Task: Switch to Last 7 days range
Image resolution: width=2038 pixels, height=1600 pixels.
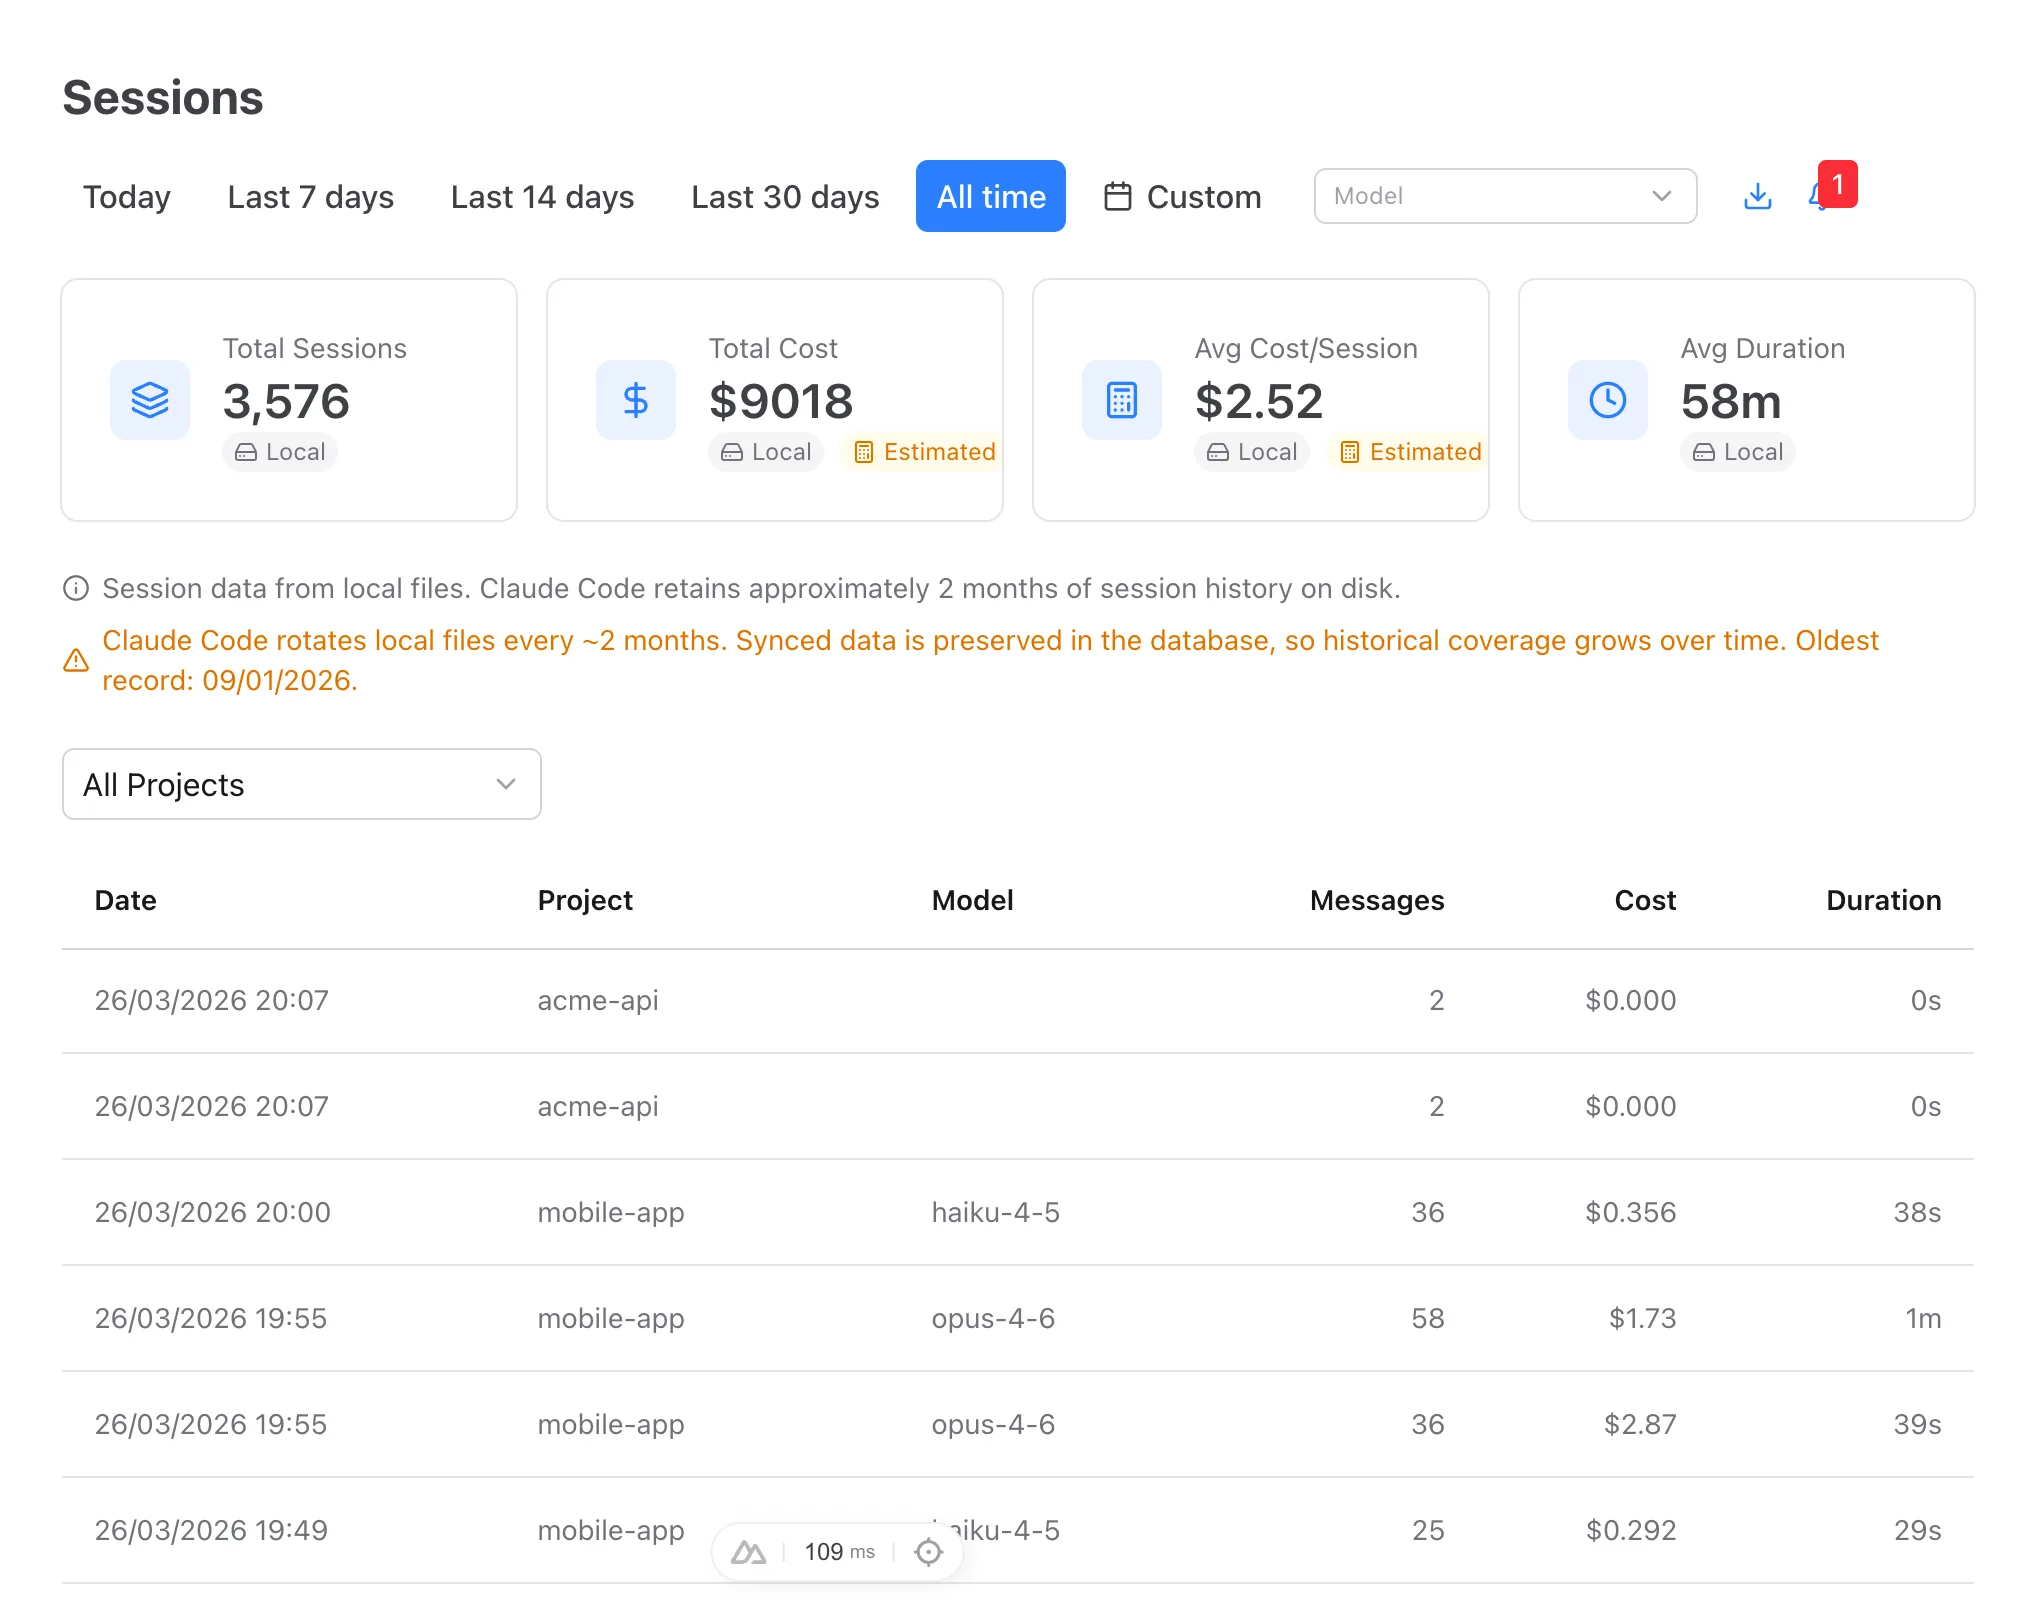Action: pos(311,196)
